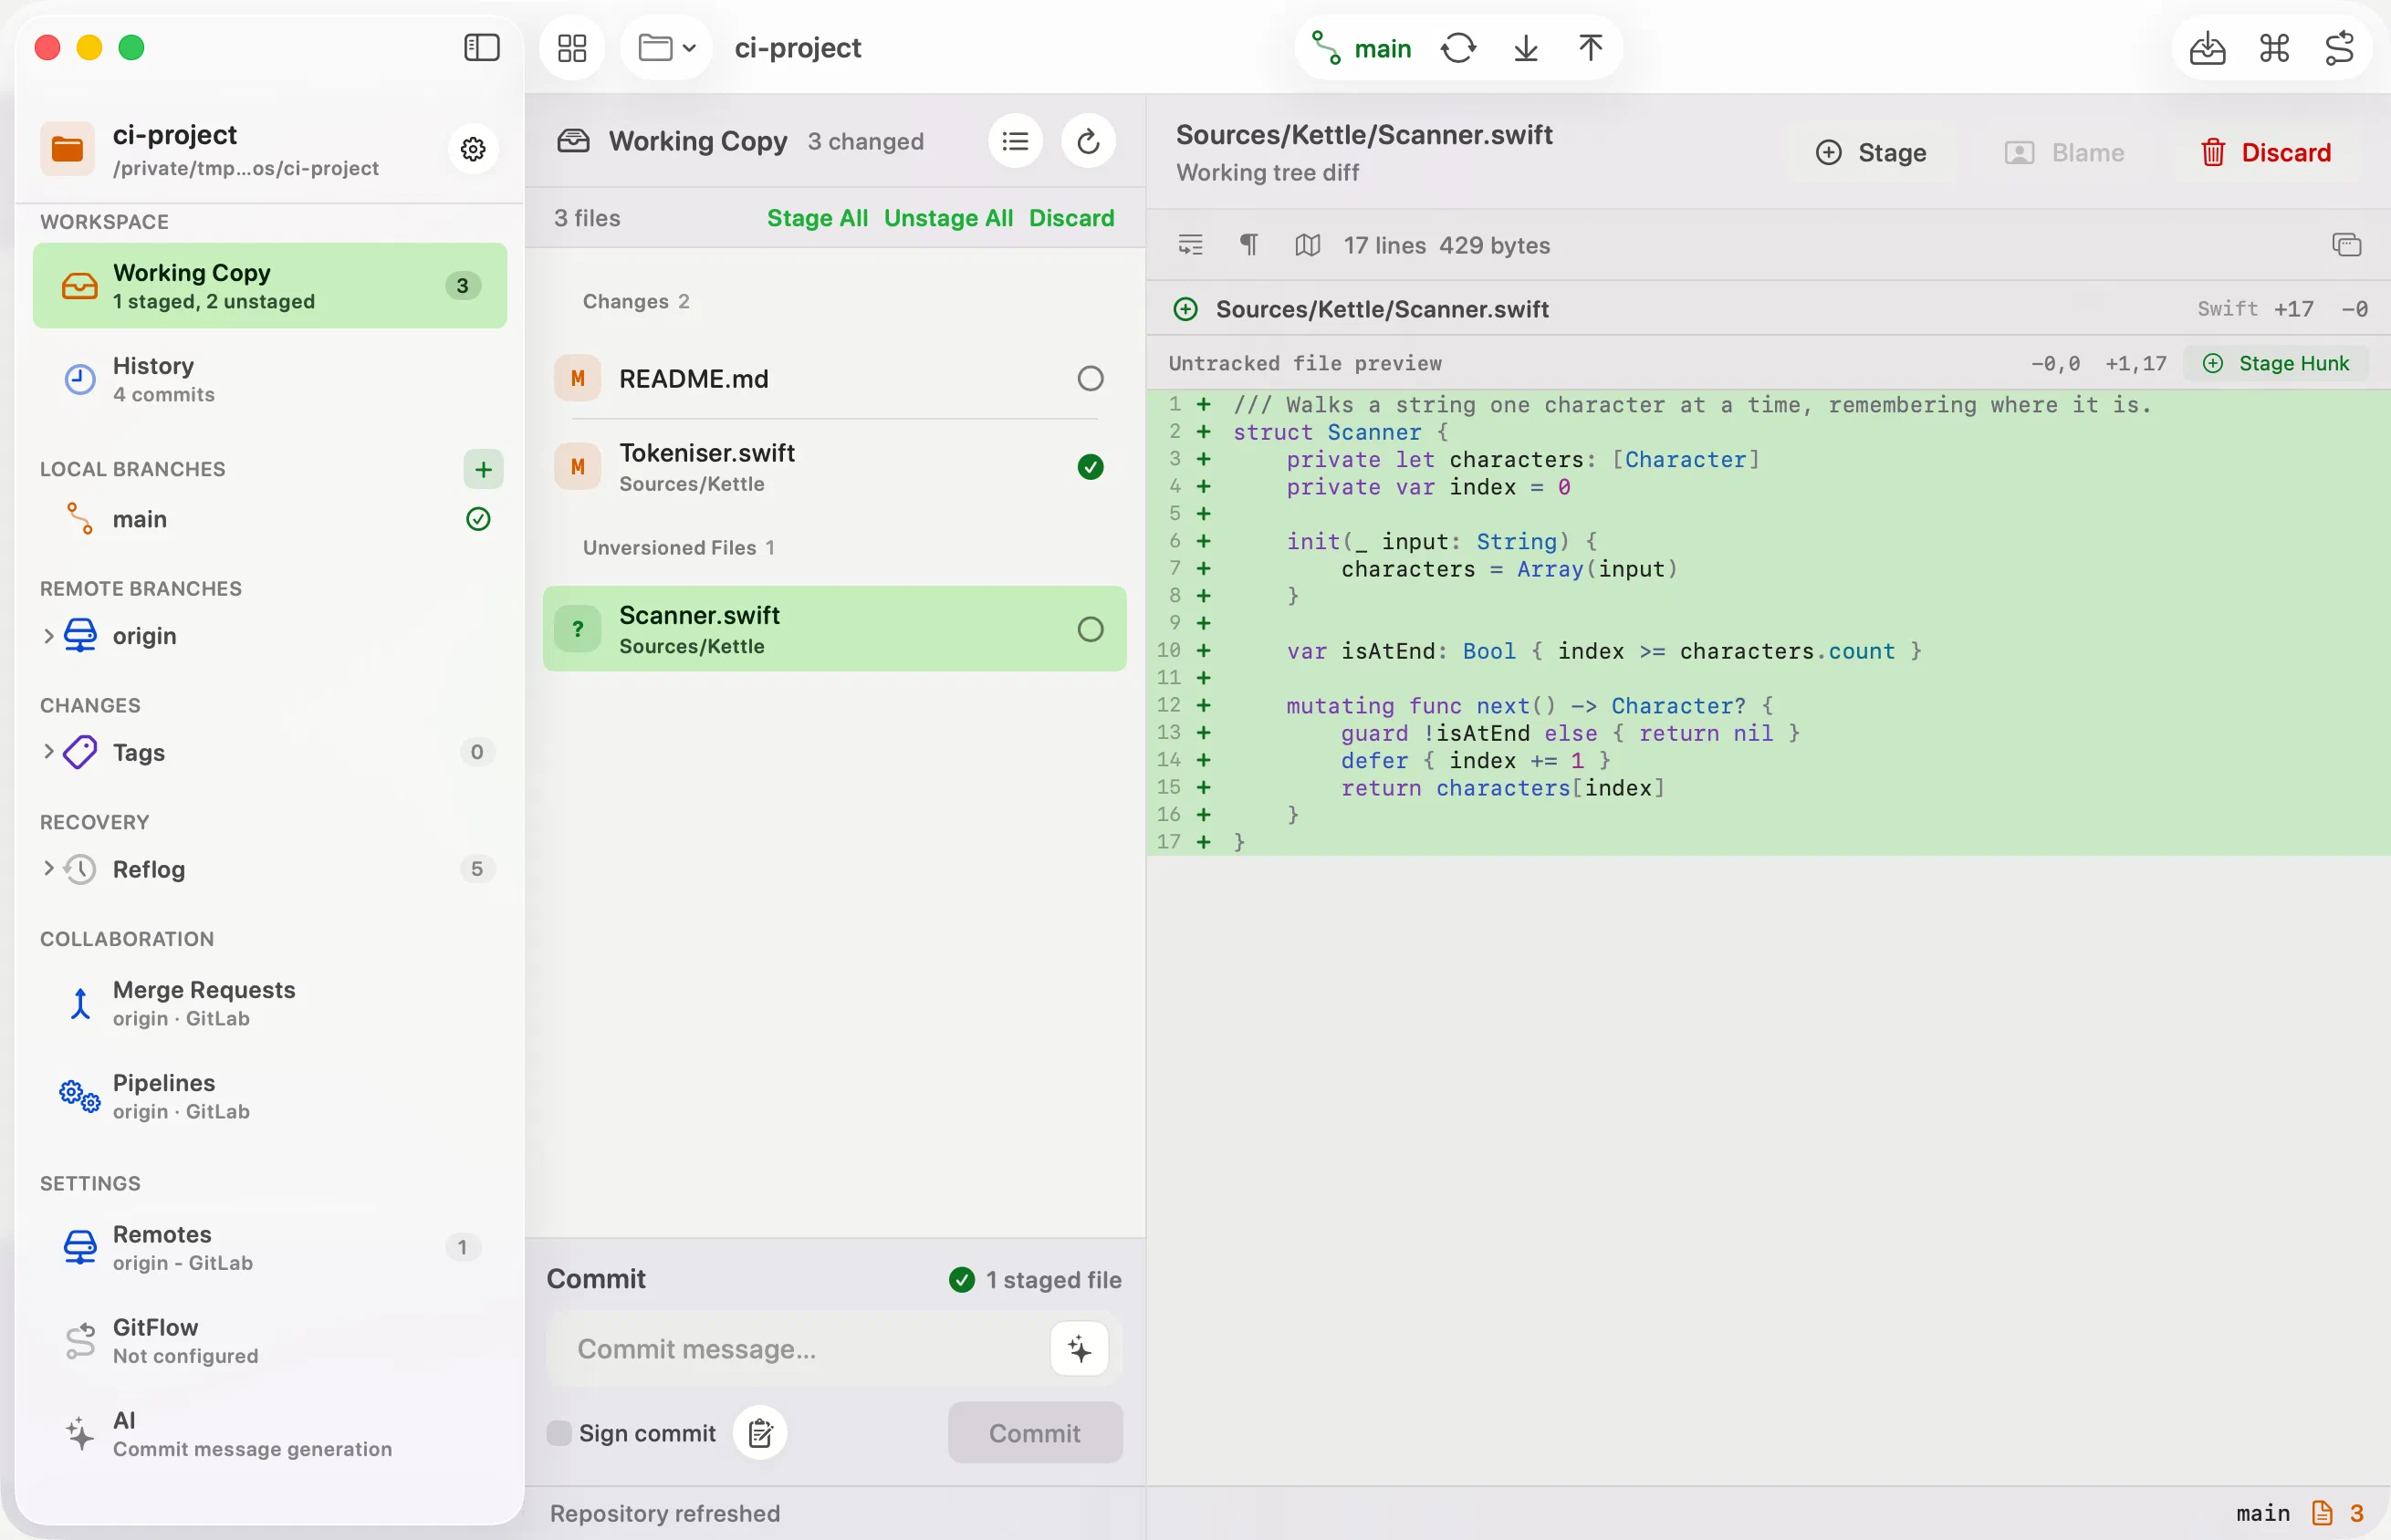Stage Scanner.swift using its circle toggle
Viewport: 2391px width, 1540px height.
[x=1090, y=629]
